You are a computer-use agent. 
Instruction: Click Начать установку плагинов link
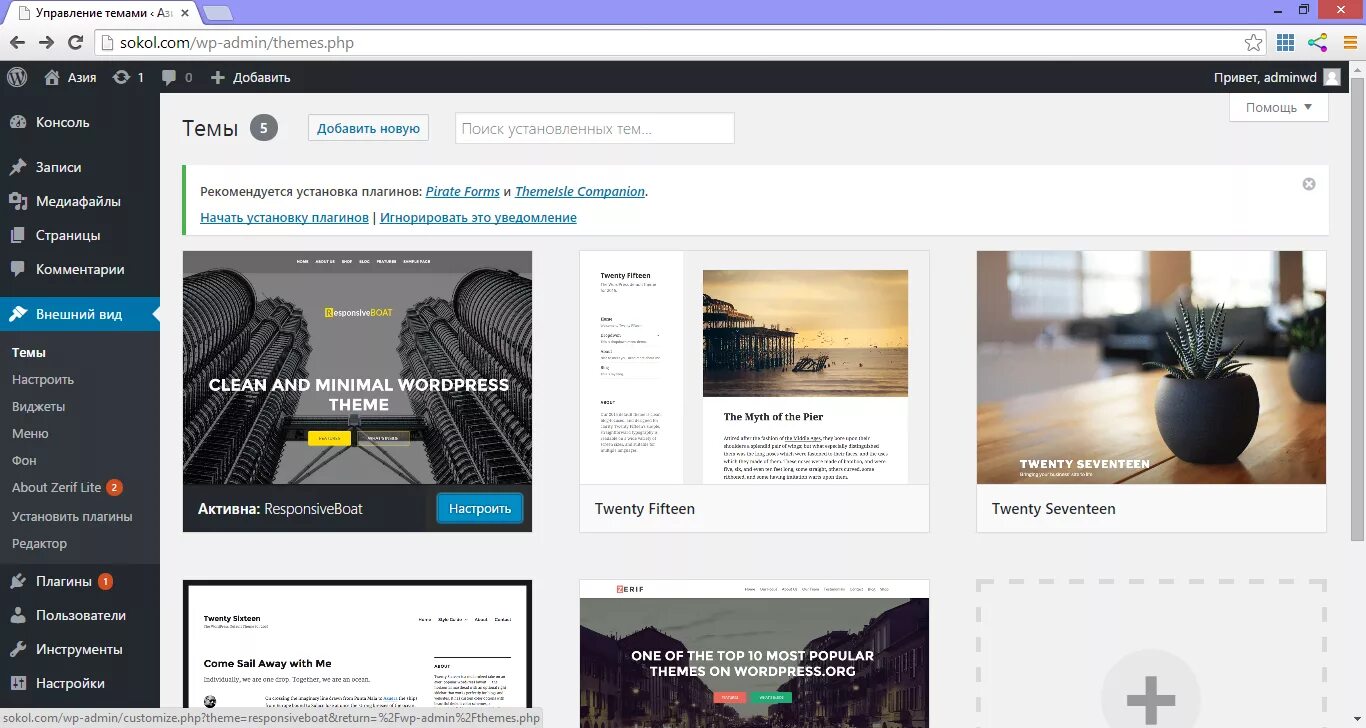point(284,217)
